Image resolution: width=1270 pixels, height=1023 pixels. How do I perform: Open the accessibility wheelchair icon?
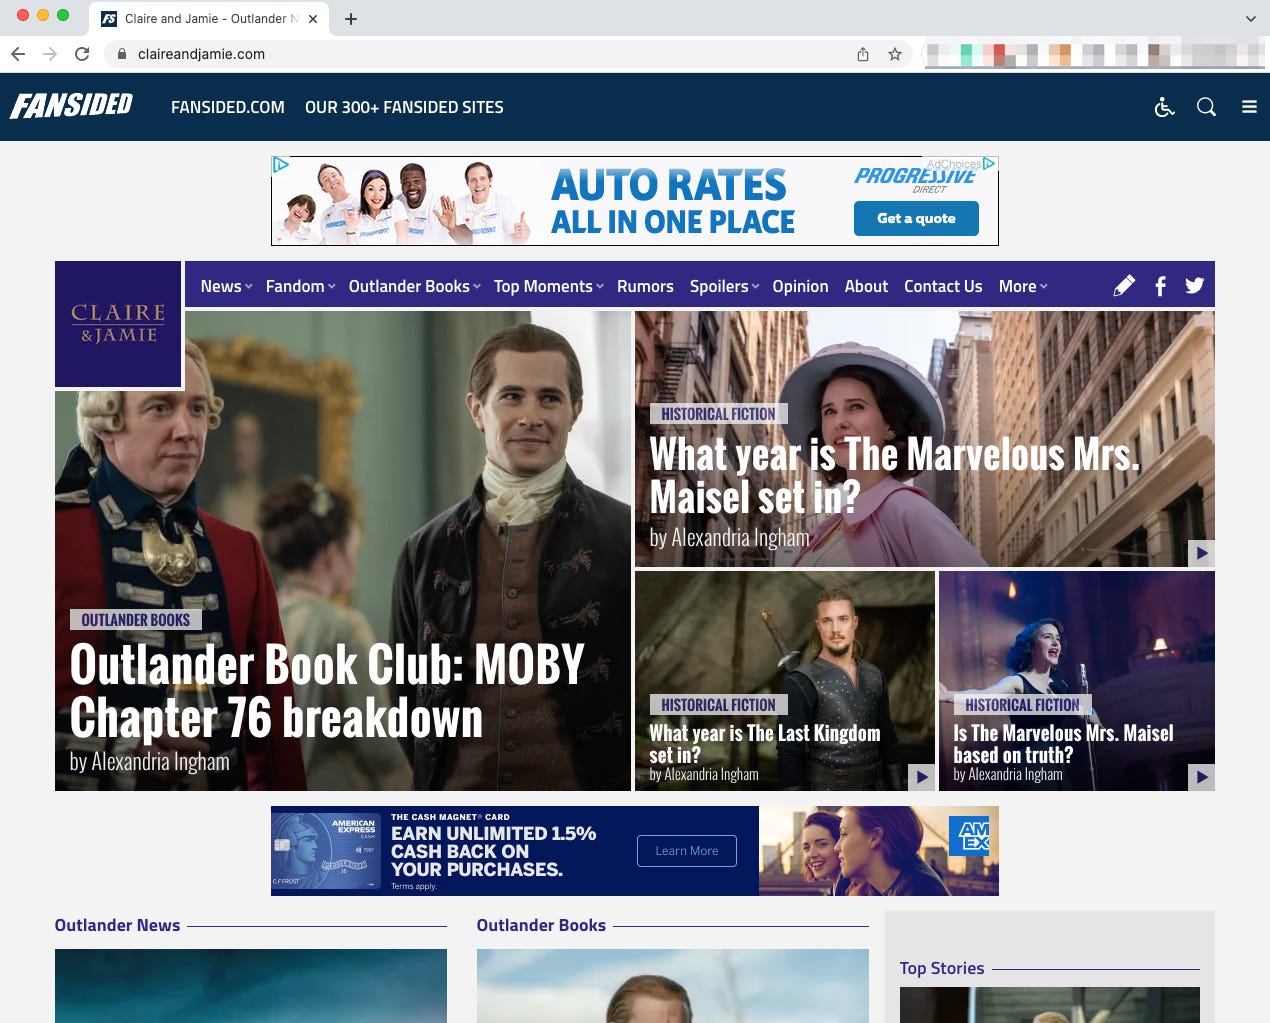(1164, 107)
